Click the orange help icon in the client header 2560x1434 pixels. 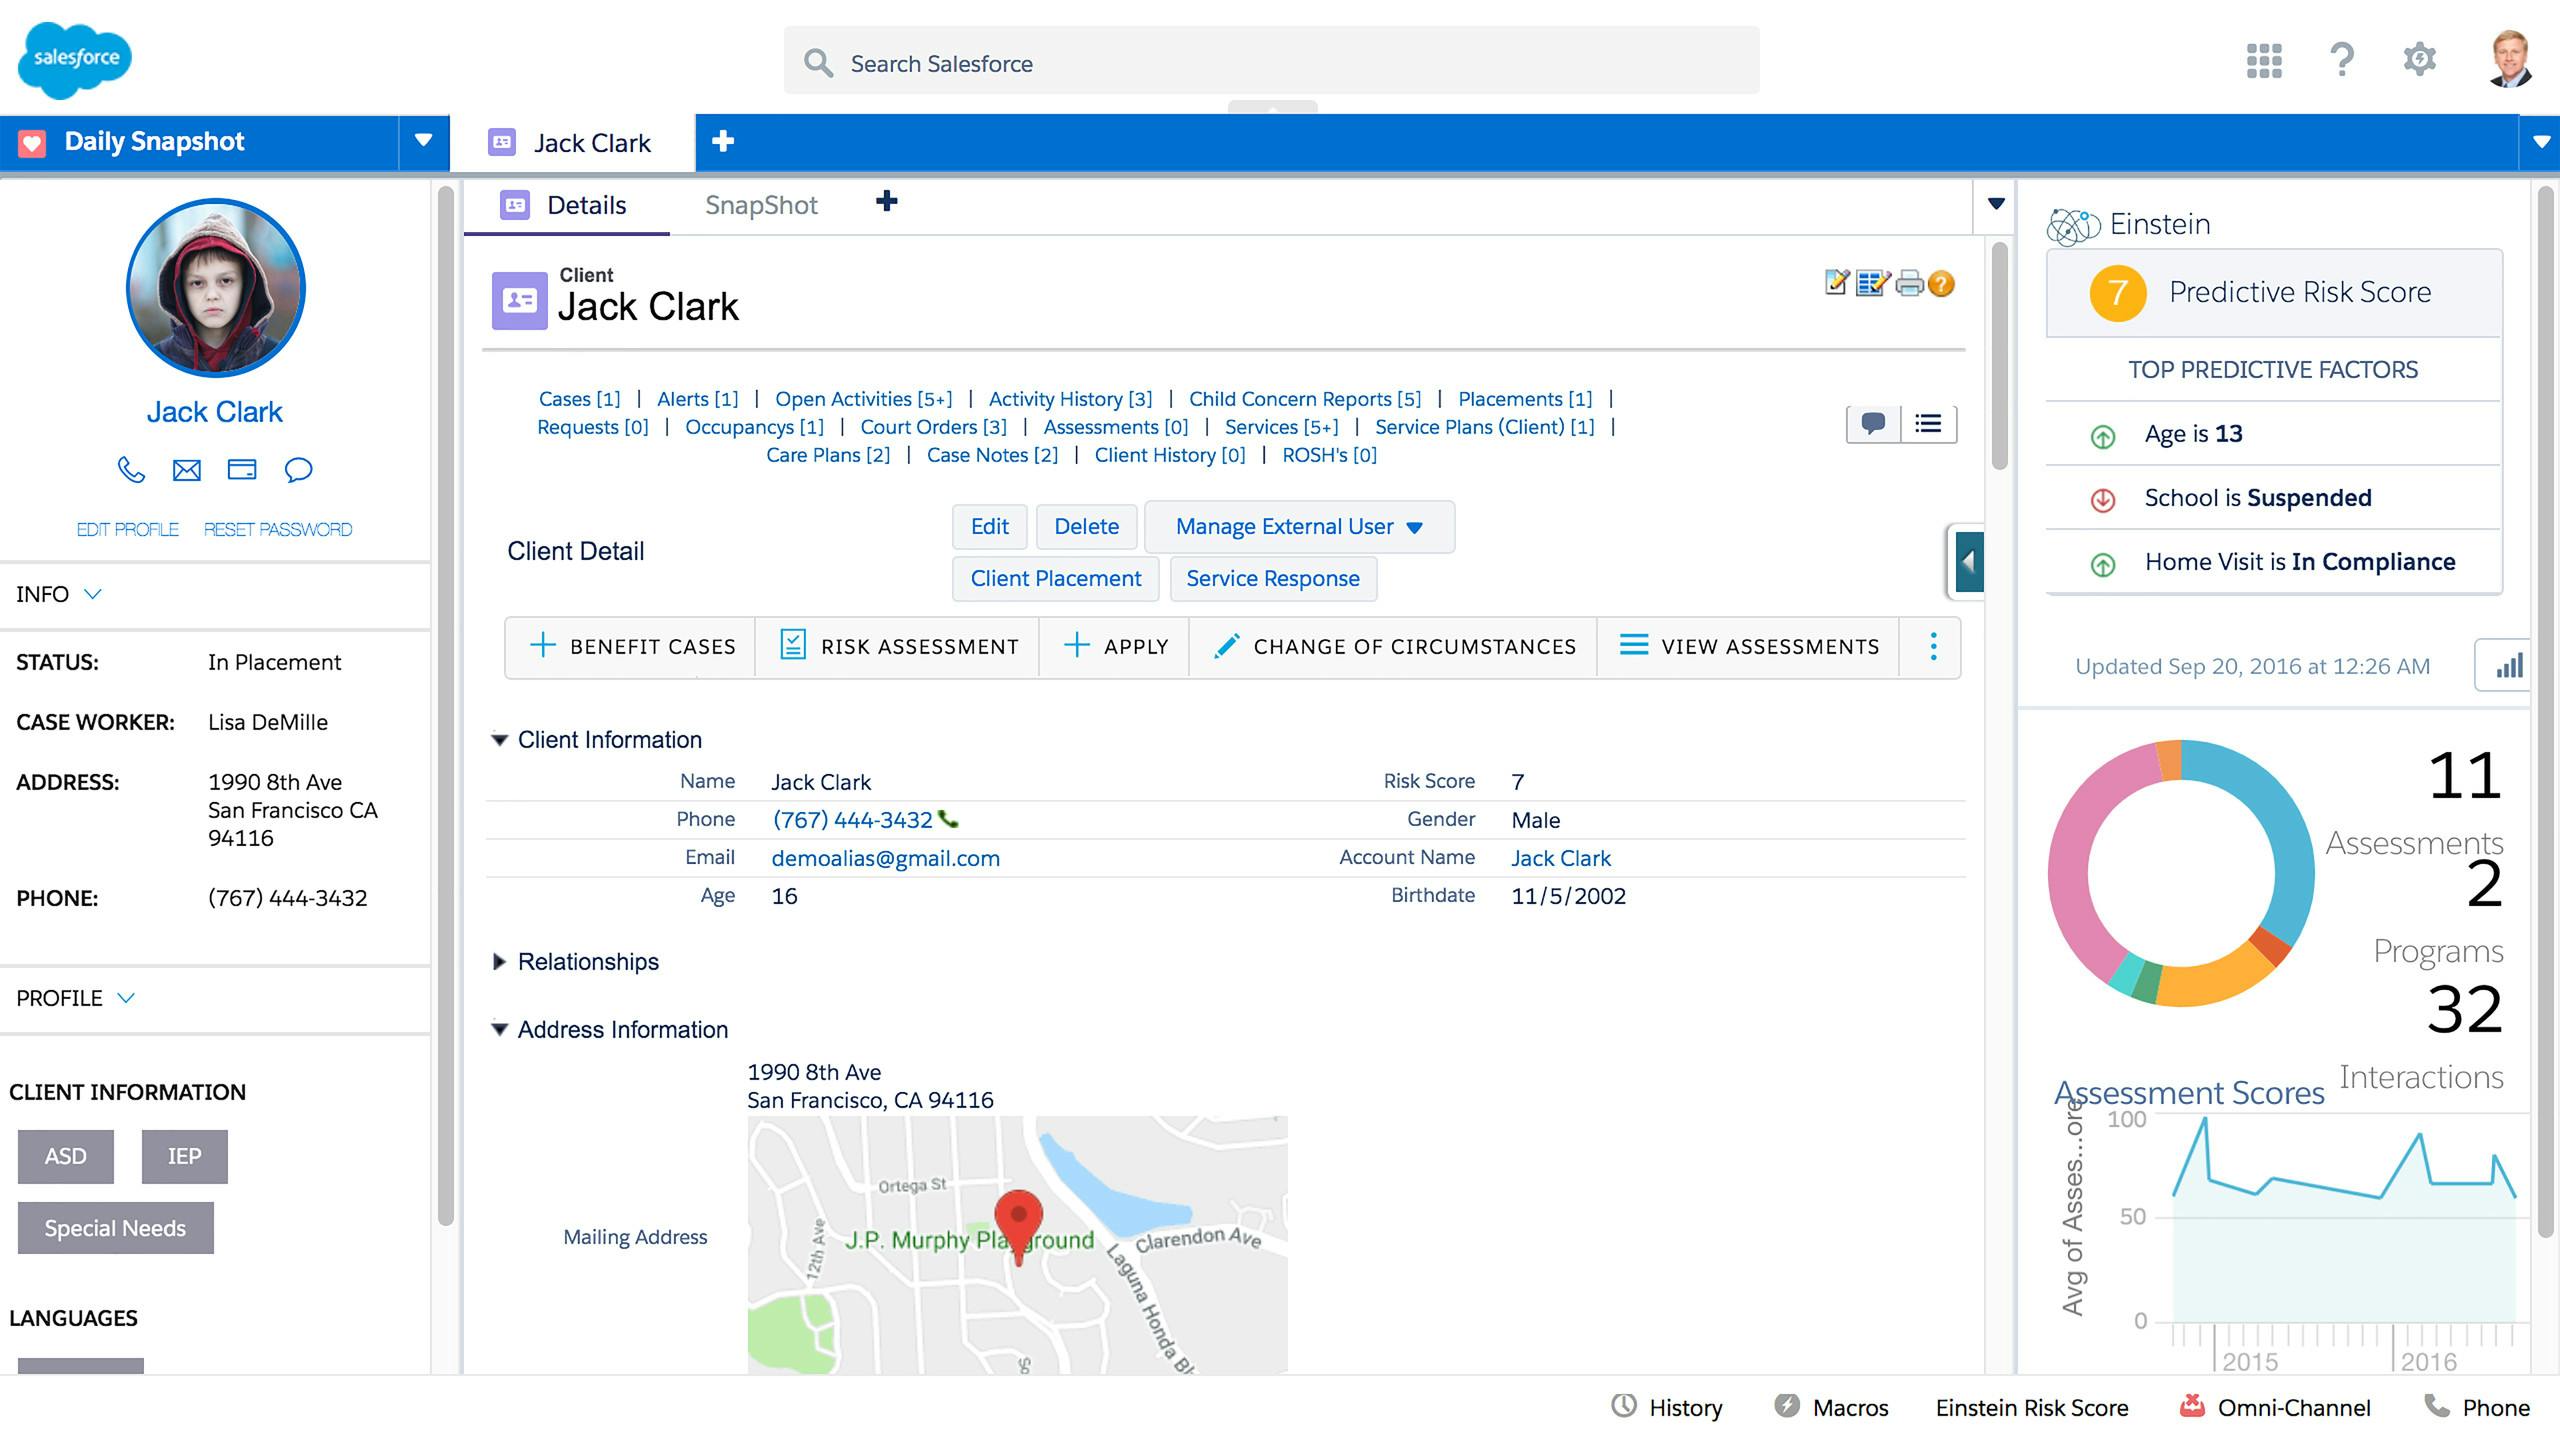1941,283
